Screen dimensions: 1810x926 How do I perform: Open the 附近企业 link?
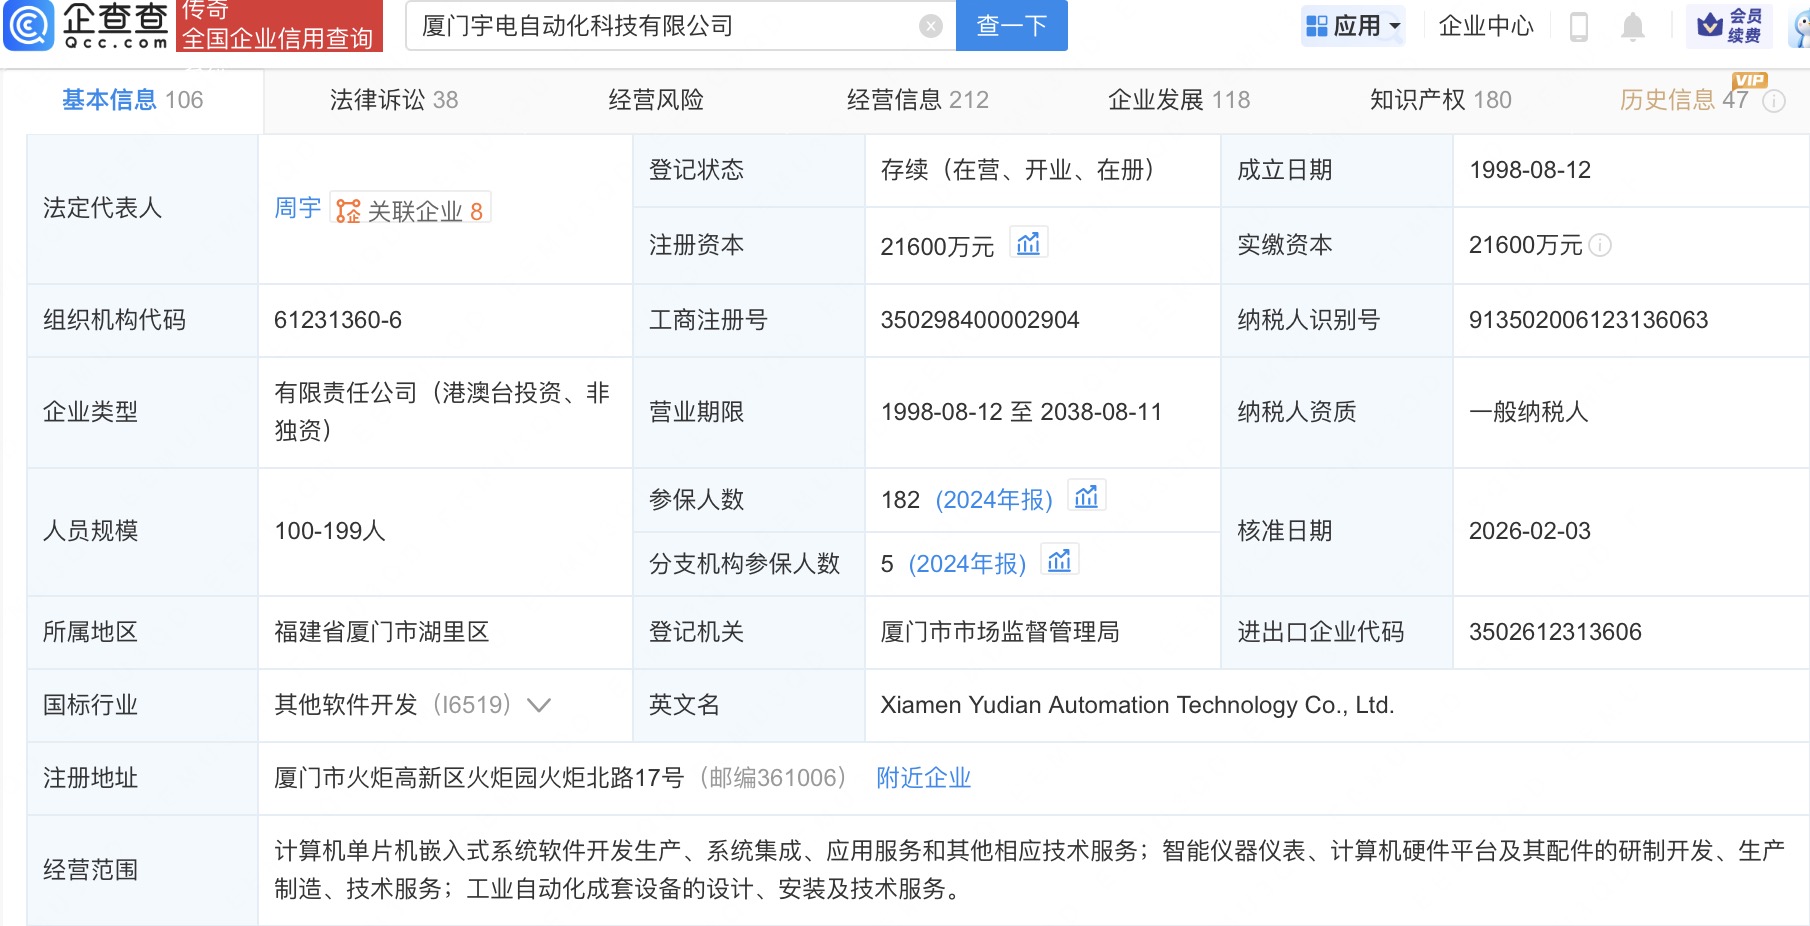point(923,778)
